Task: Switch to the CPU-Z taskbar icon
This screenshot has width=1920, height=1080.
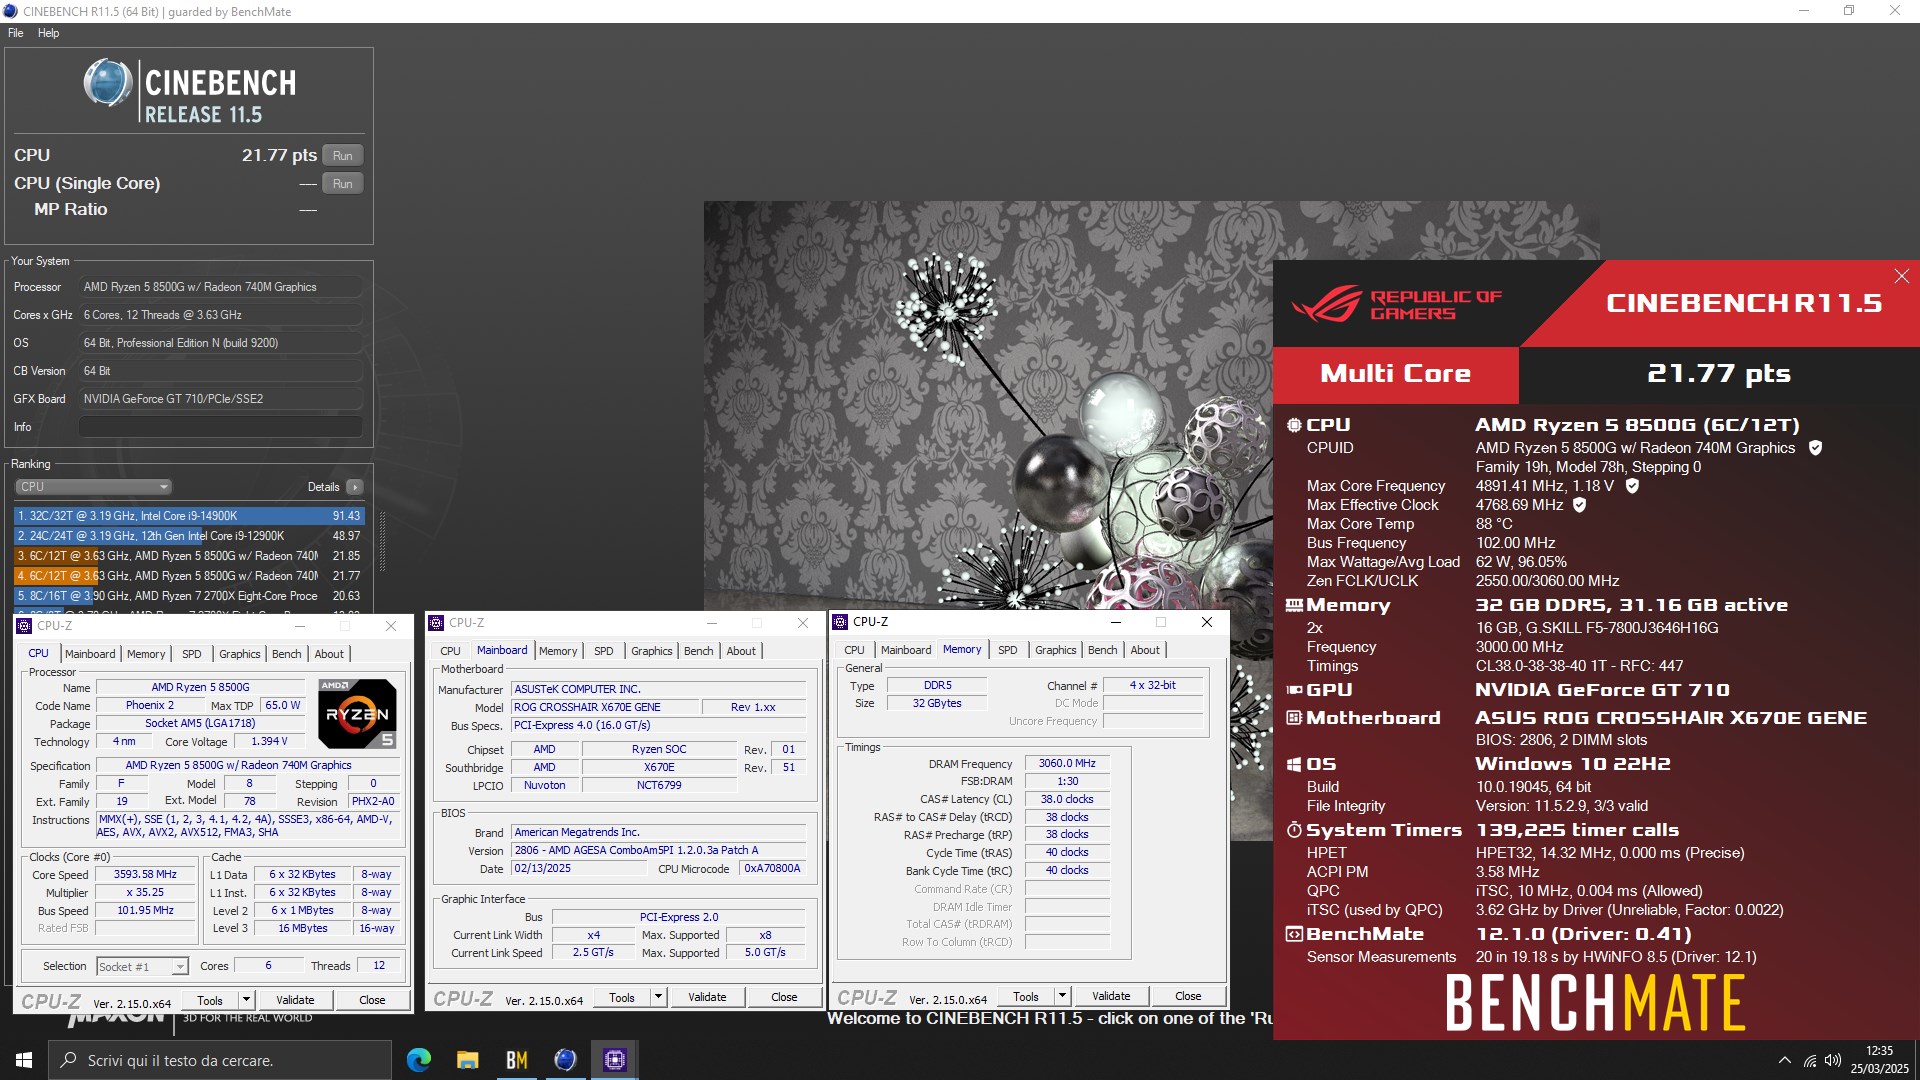Action: point(615,1060)
